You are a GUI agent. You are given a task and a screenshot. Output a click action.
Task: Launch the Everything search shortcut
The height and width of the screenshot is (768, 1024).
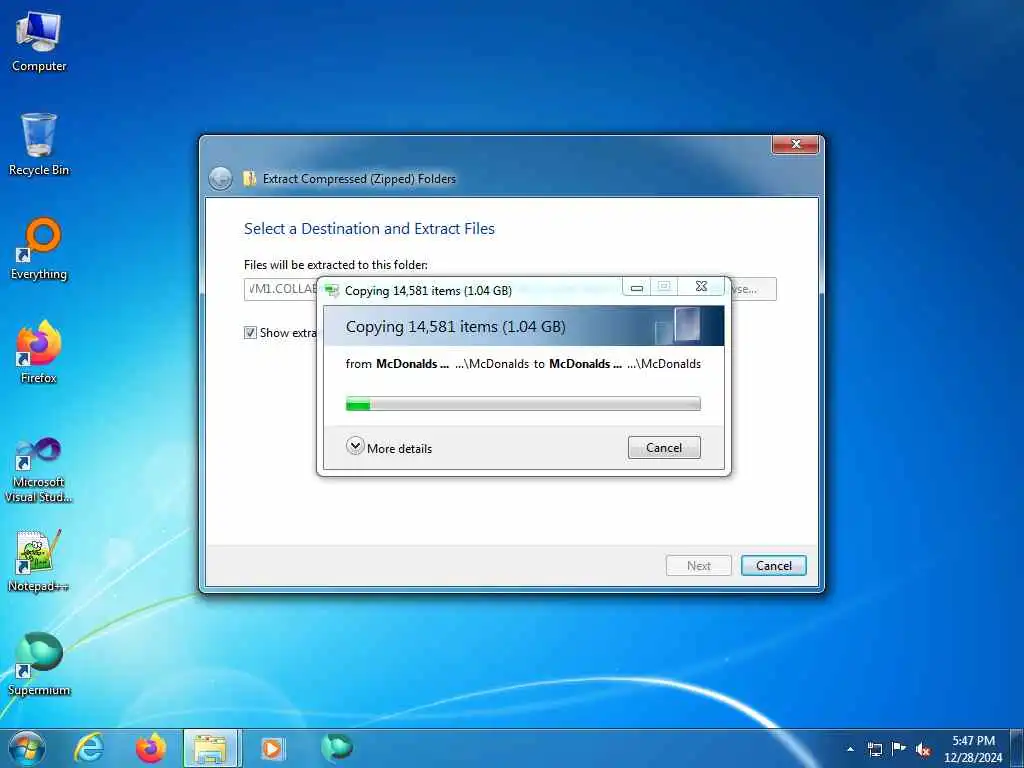tap(39, 249)
